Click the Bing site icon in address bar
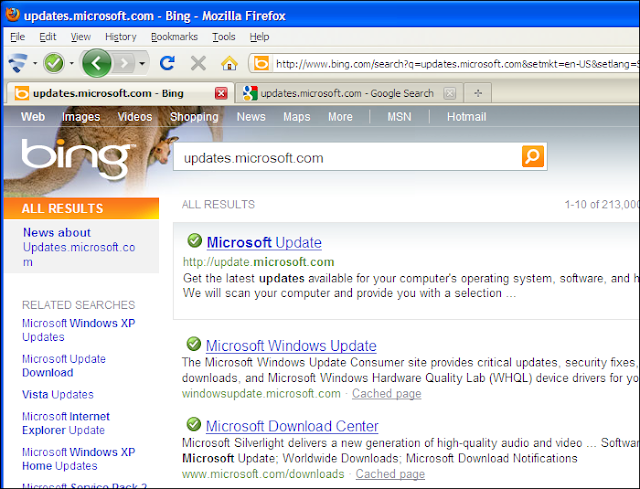This screenshot has width=640, height=489. 261,64
